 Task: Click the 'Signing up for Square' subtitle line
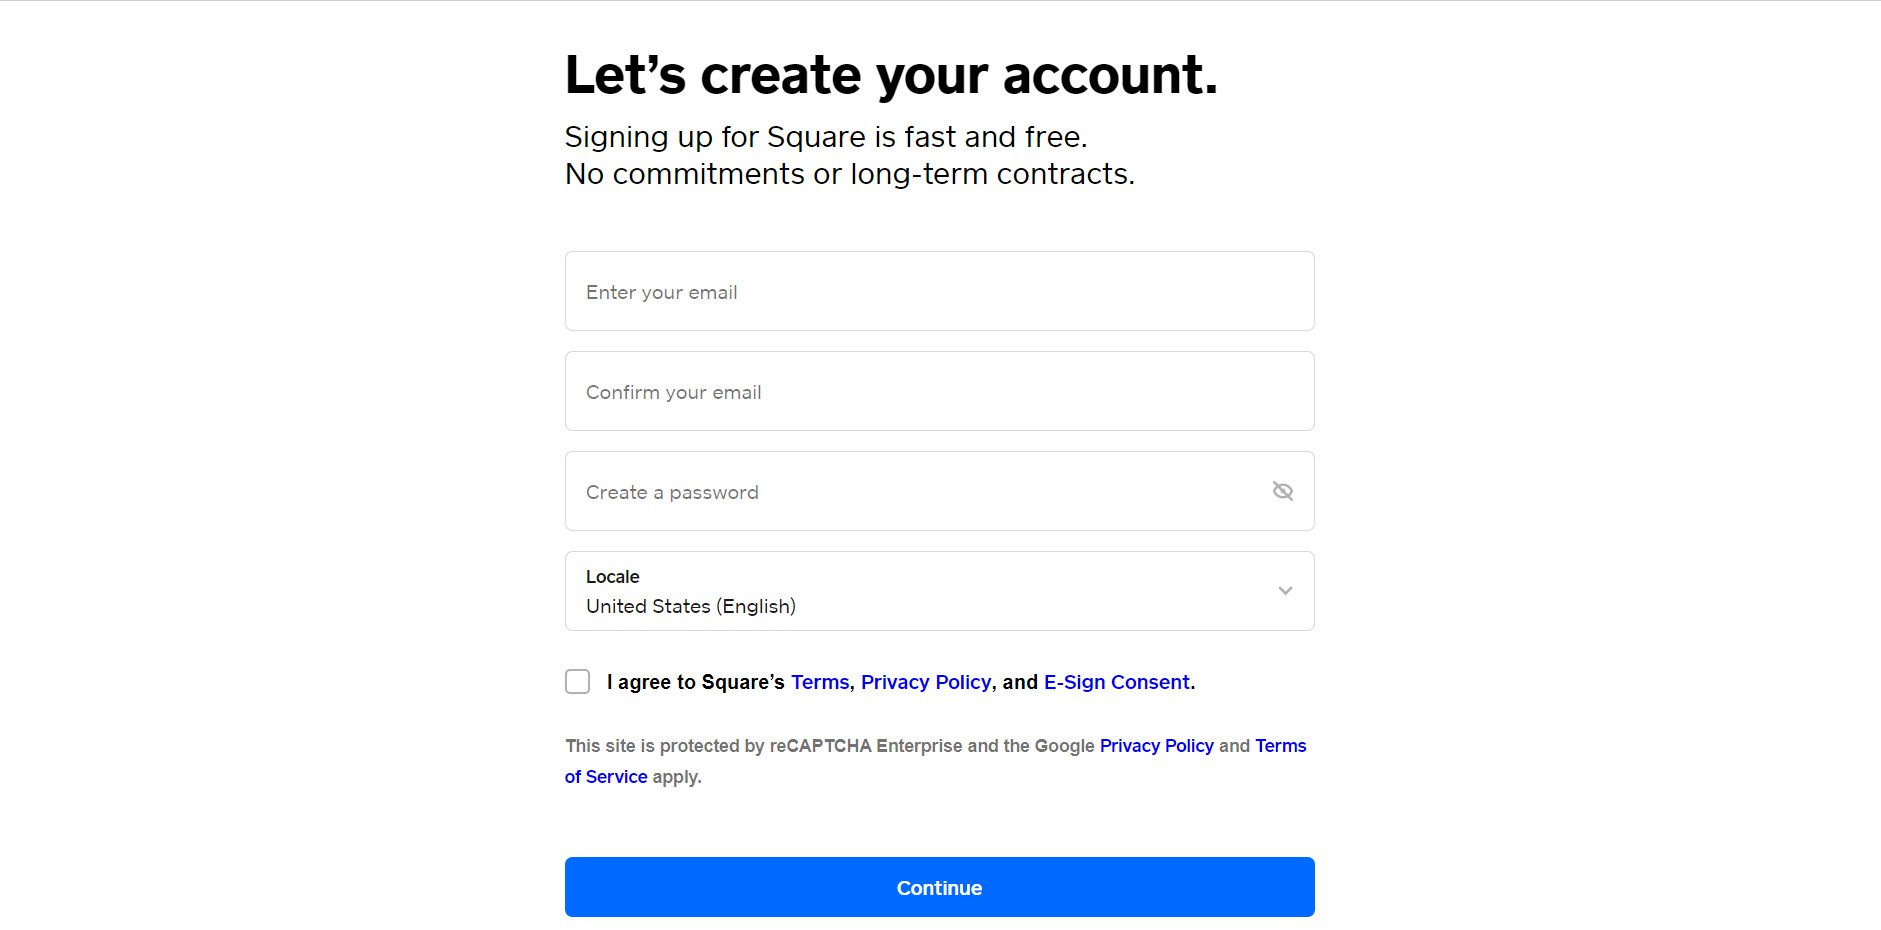(x=826, y=137)
